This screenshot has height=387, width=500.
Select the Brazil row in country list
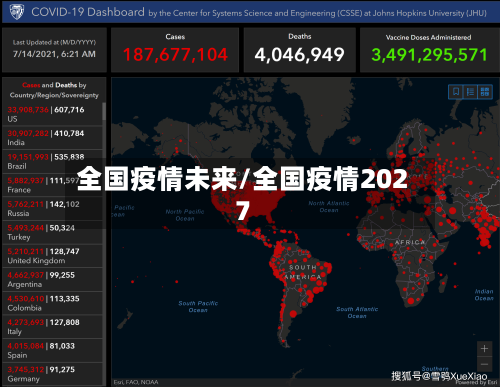tap(52, 161)
